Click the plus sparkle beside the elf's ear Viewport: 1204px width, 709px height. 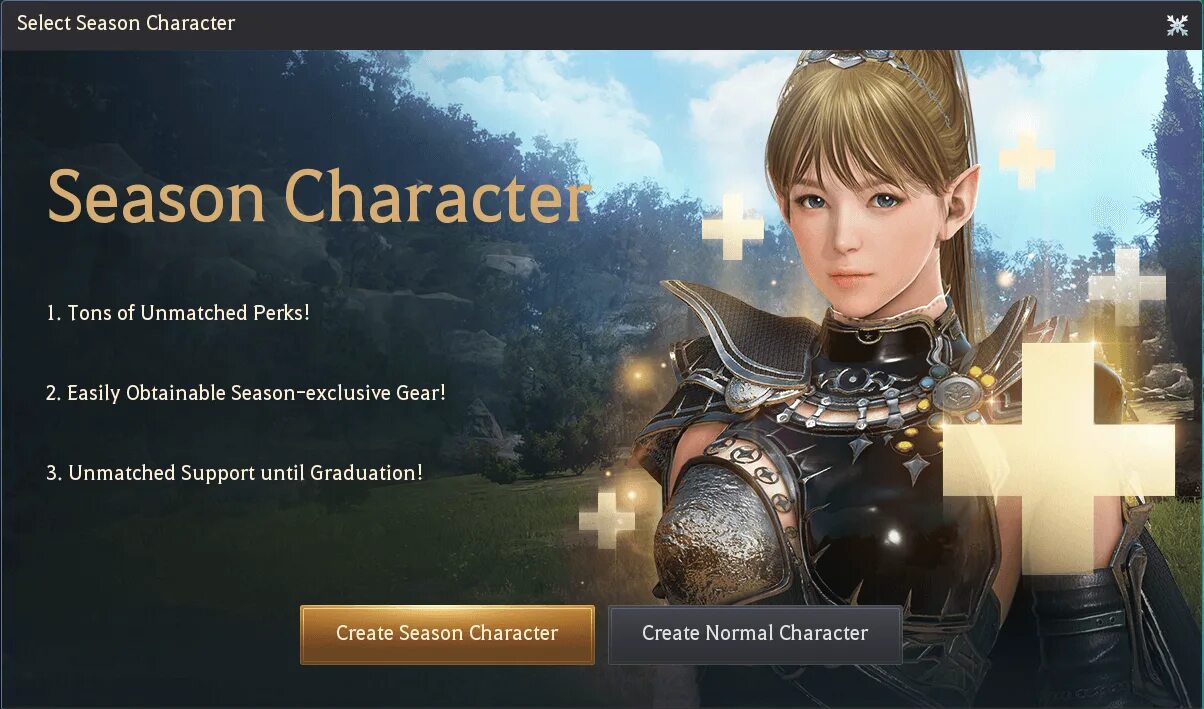[733, 227]
